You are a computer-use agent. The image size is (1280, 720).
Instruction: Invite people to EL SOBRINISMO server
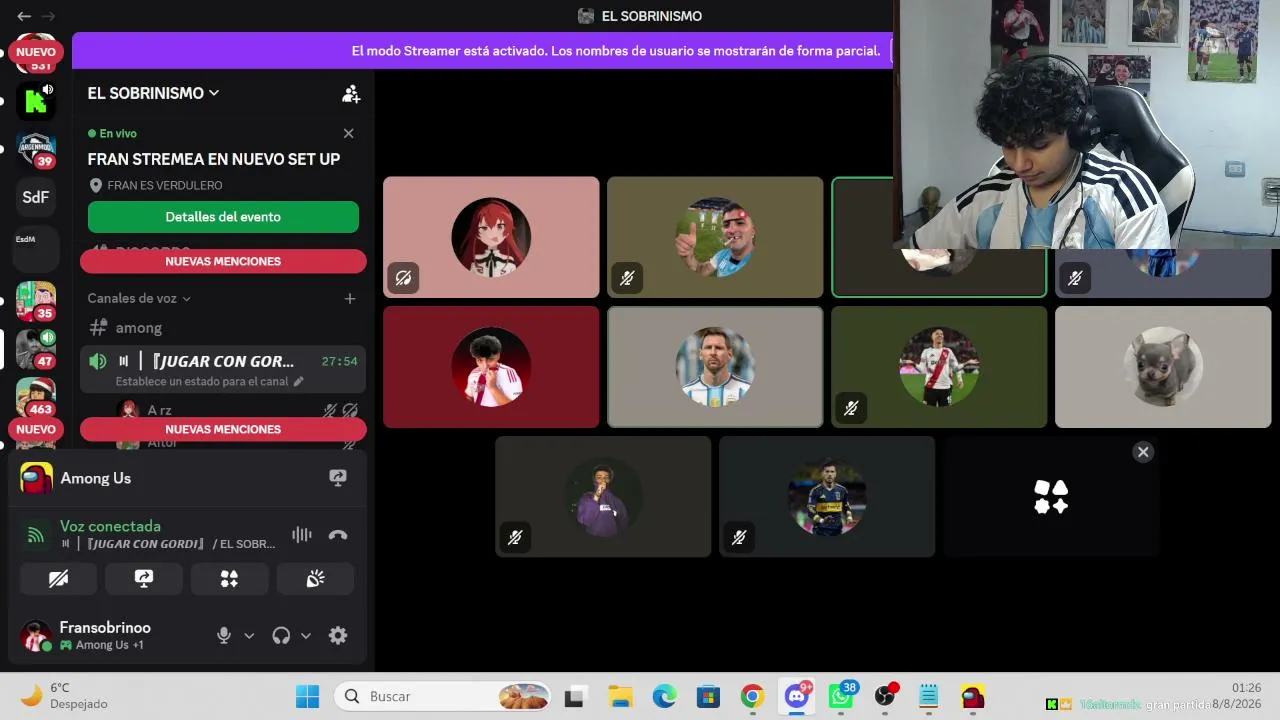tap(351, 94)
